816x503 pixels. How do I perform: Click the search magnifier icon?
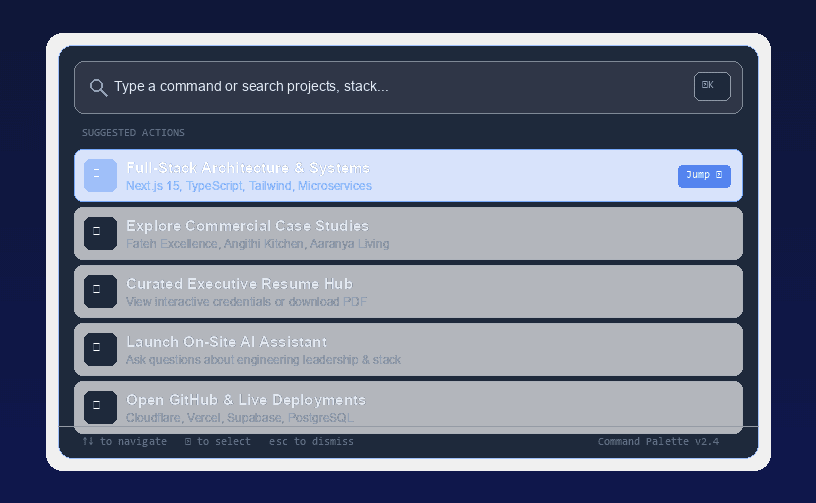coord(98,87)
